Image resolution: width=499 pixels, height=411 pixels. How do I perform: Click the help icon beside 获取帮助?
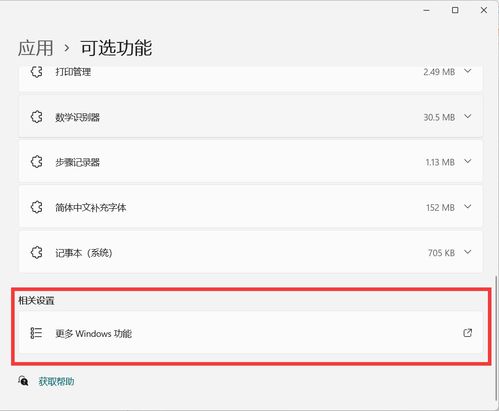pyautogui.click(x=23, y=381)
